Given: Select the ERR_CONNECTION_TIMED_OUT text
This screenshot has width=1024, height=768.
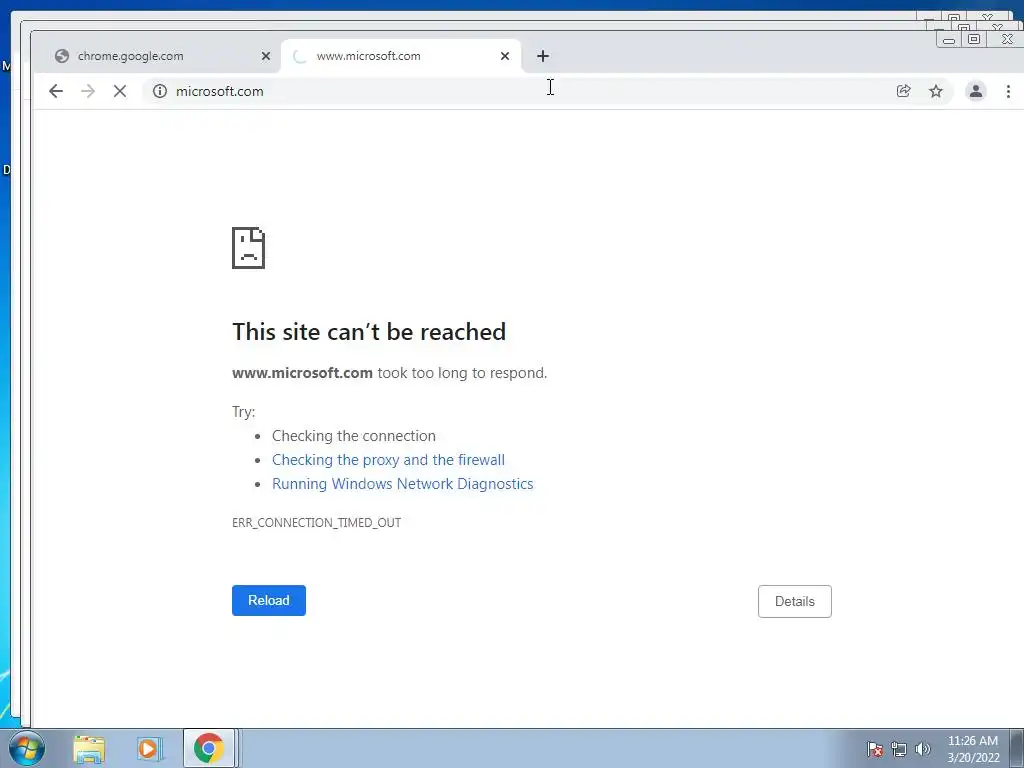Looking at the screenshot, I should [x=316, y=522].
